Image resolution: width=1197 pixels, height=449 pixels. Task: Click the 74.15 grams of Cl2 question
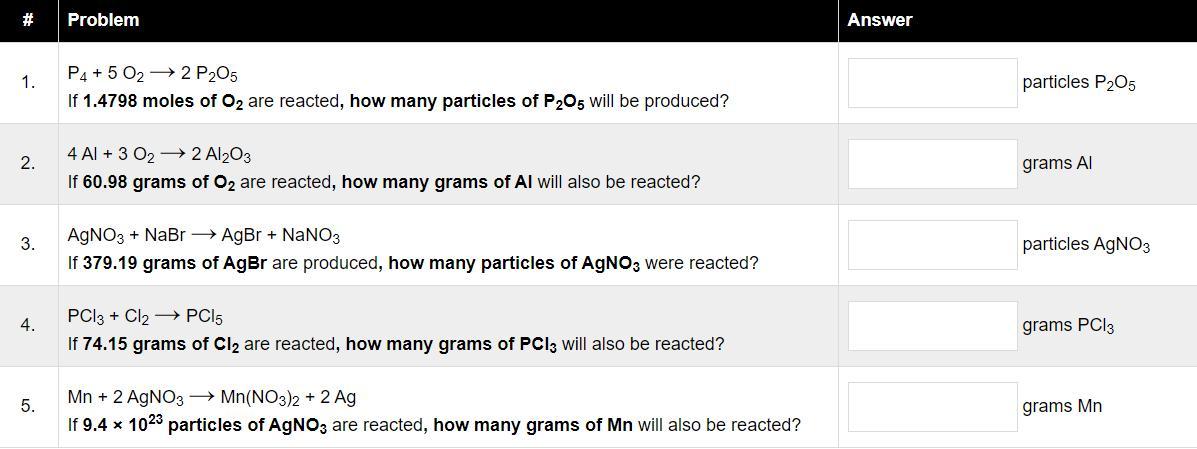(x=395, y=344)
